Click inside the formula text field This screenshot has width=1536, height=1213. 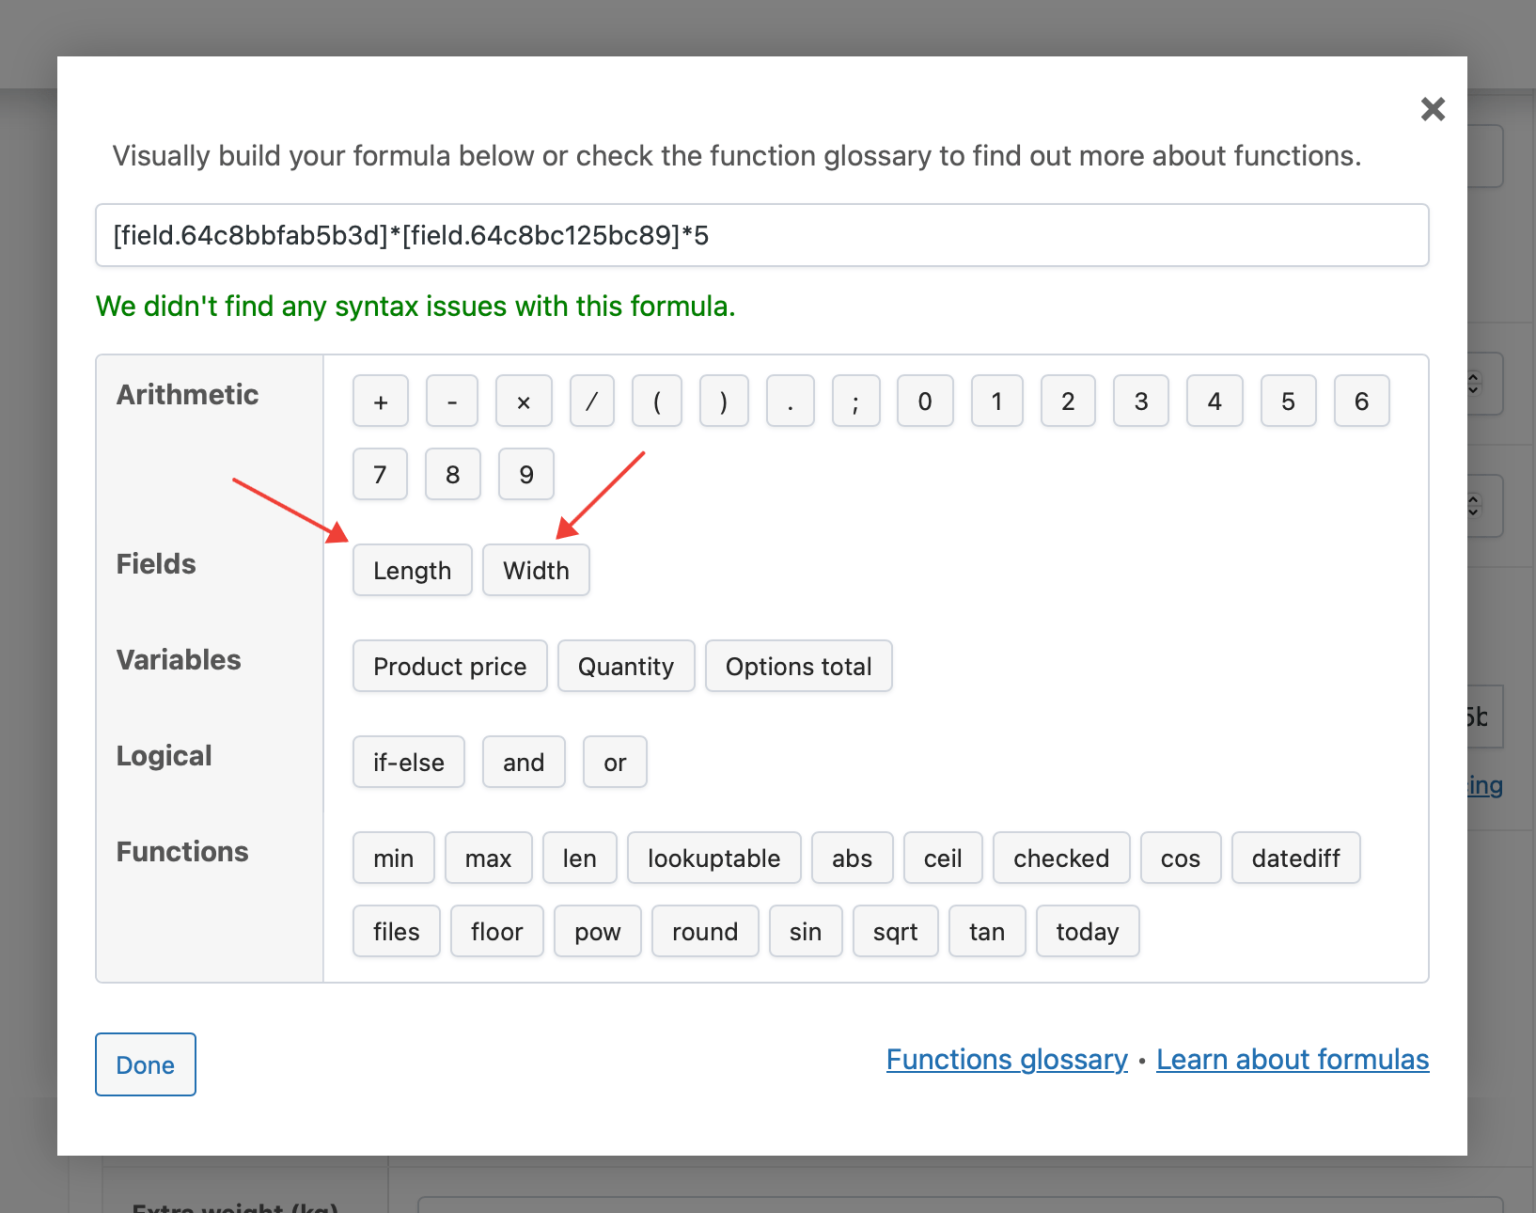[760, 235]
